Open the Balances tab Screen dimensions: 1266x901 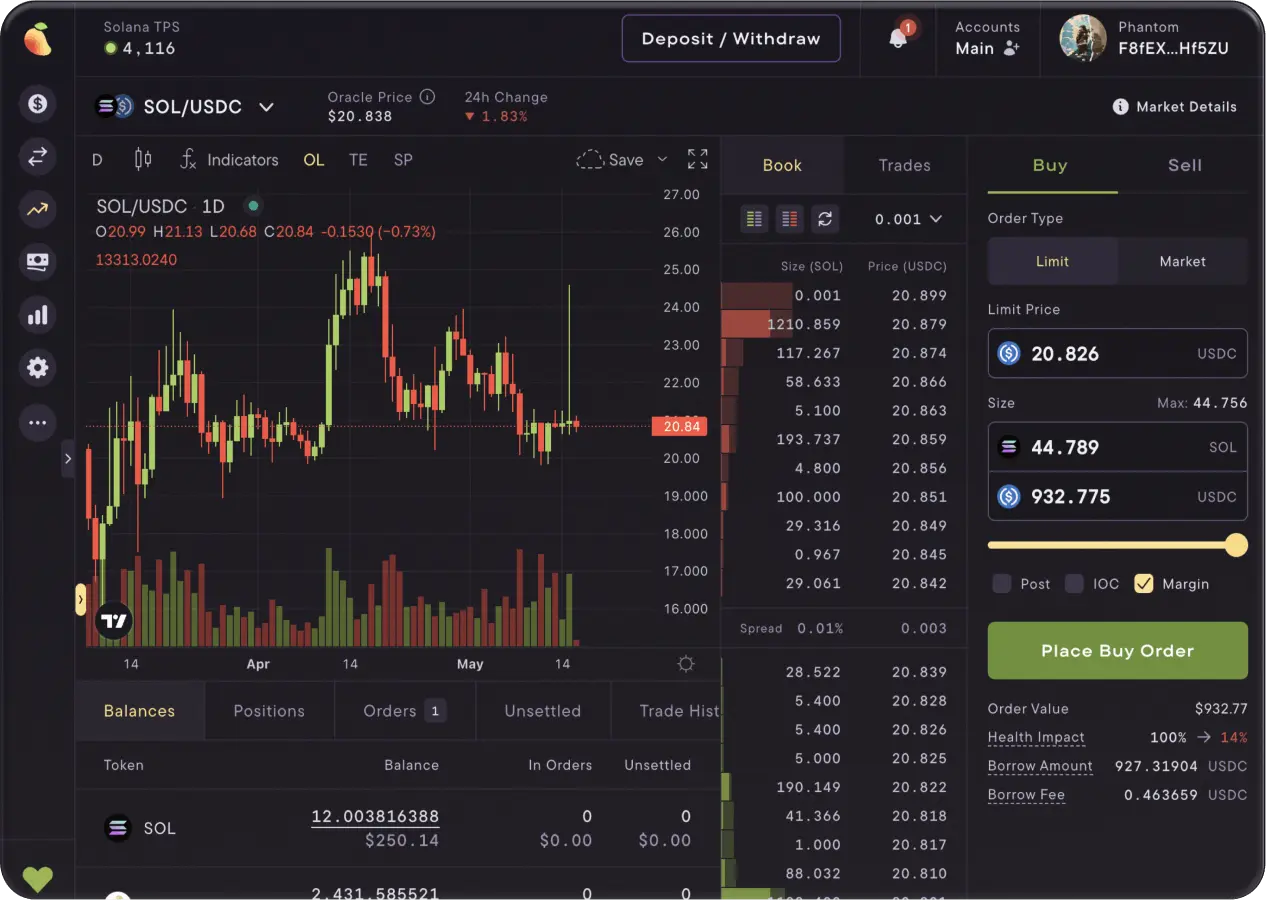pyautogui.click(x=140, y=711)
